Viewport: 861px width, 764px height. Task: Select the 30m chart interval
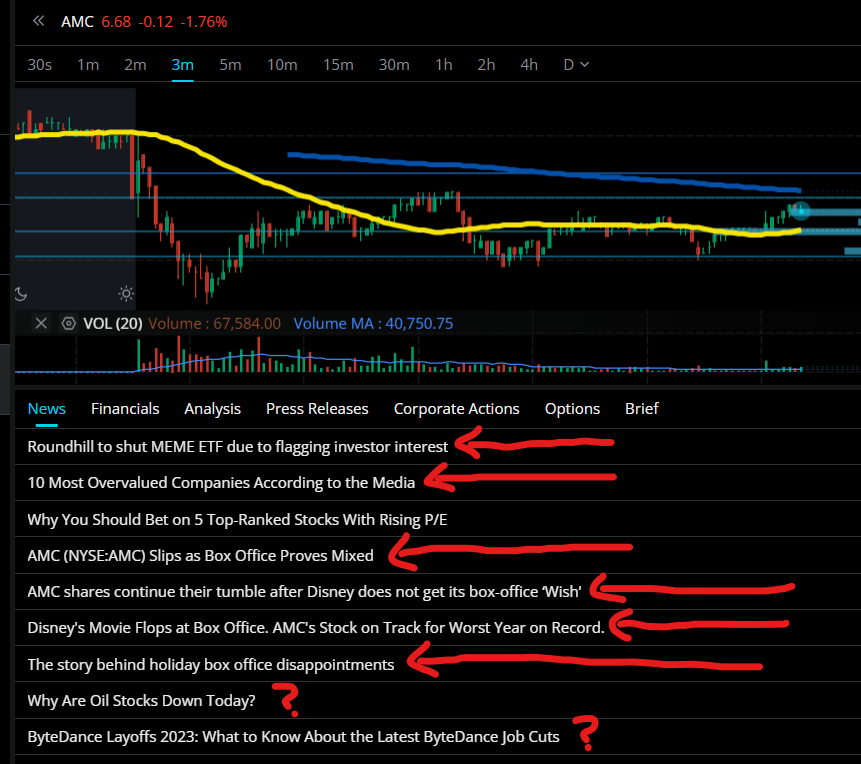pos(394,65)
